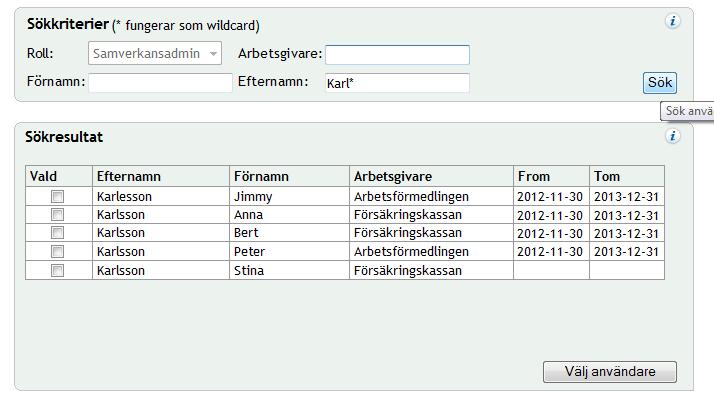Image resolution: width=714 pixels, height=397 pixels.
Task: Open info icon in Sökresultat panel
Action: [673, 136]
